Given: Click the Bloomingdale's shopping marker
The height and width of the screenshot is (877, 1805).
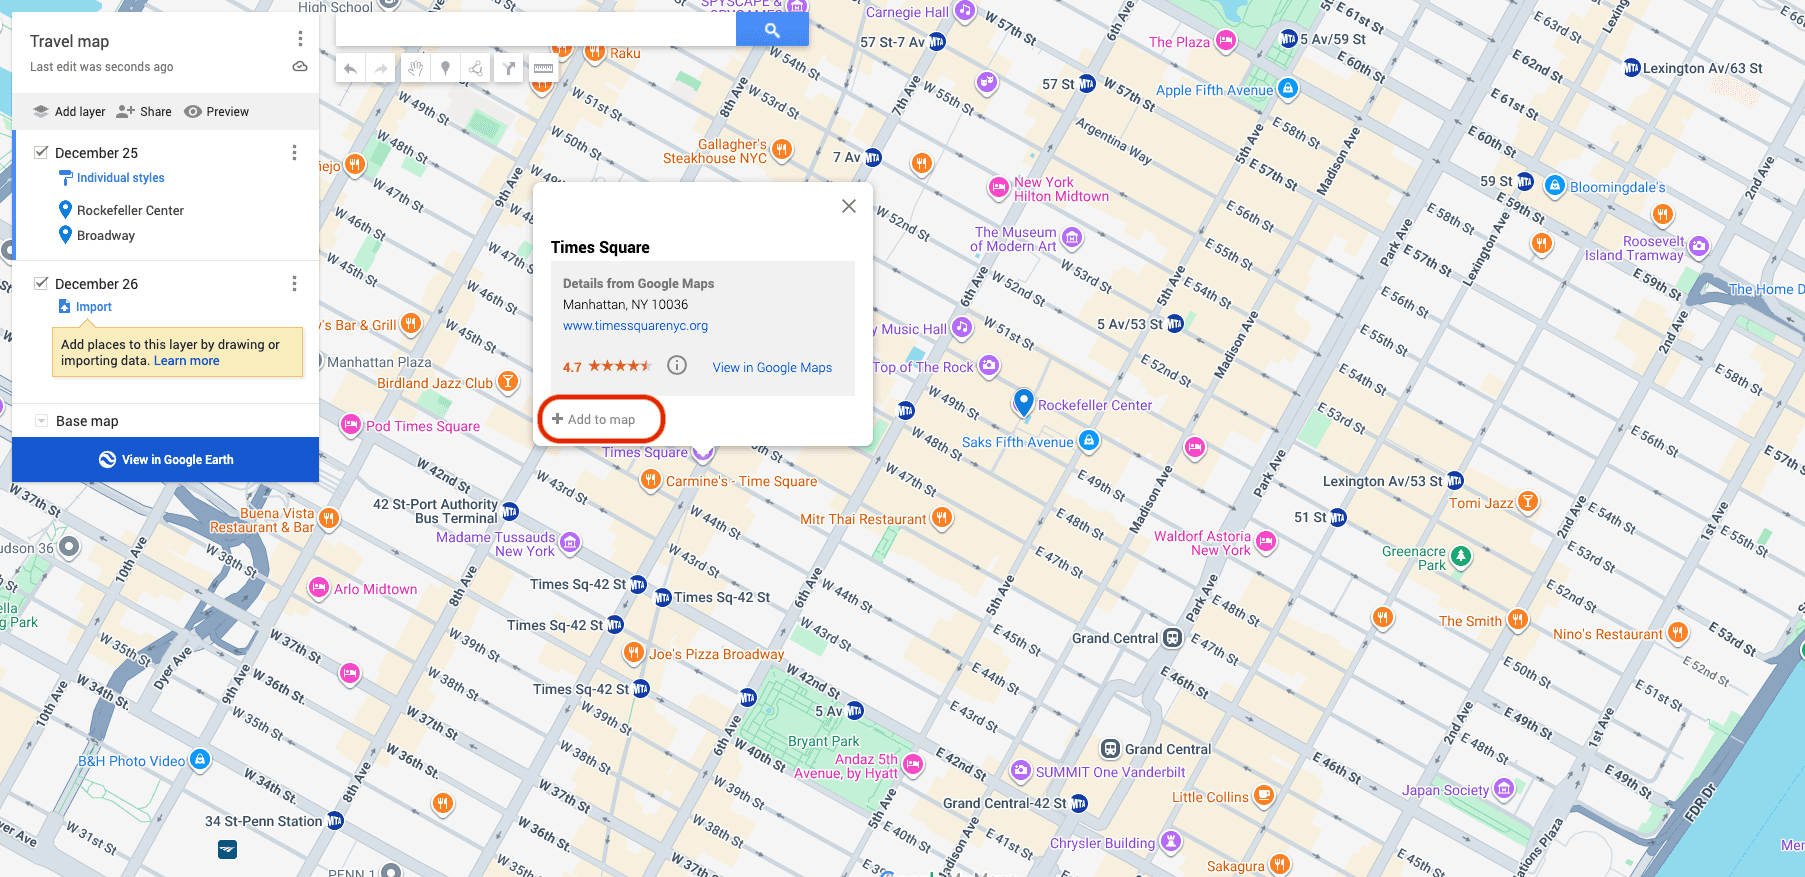Looking at the screenshot, I should [1554, 185].
